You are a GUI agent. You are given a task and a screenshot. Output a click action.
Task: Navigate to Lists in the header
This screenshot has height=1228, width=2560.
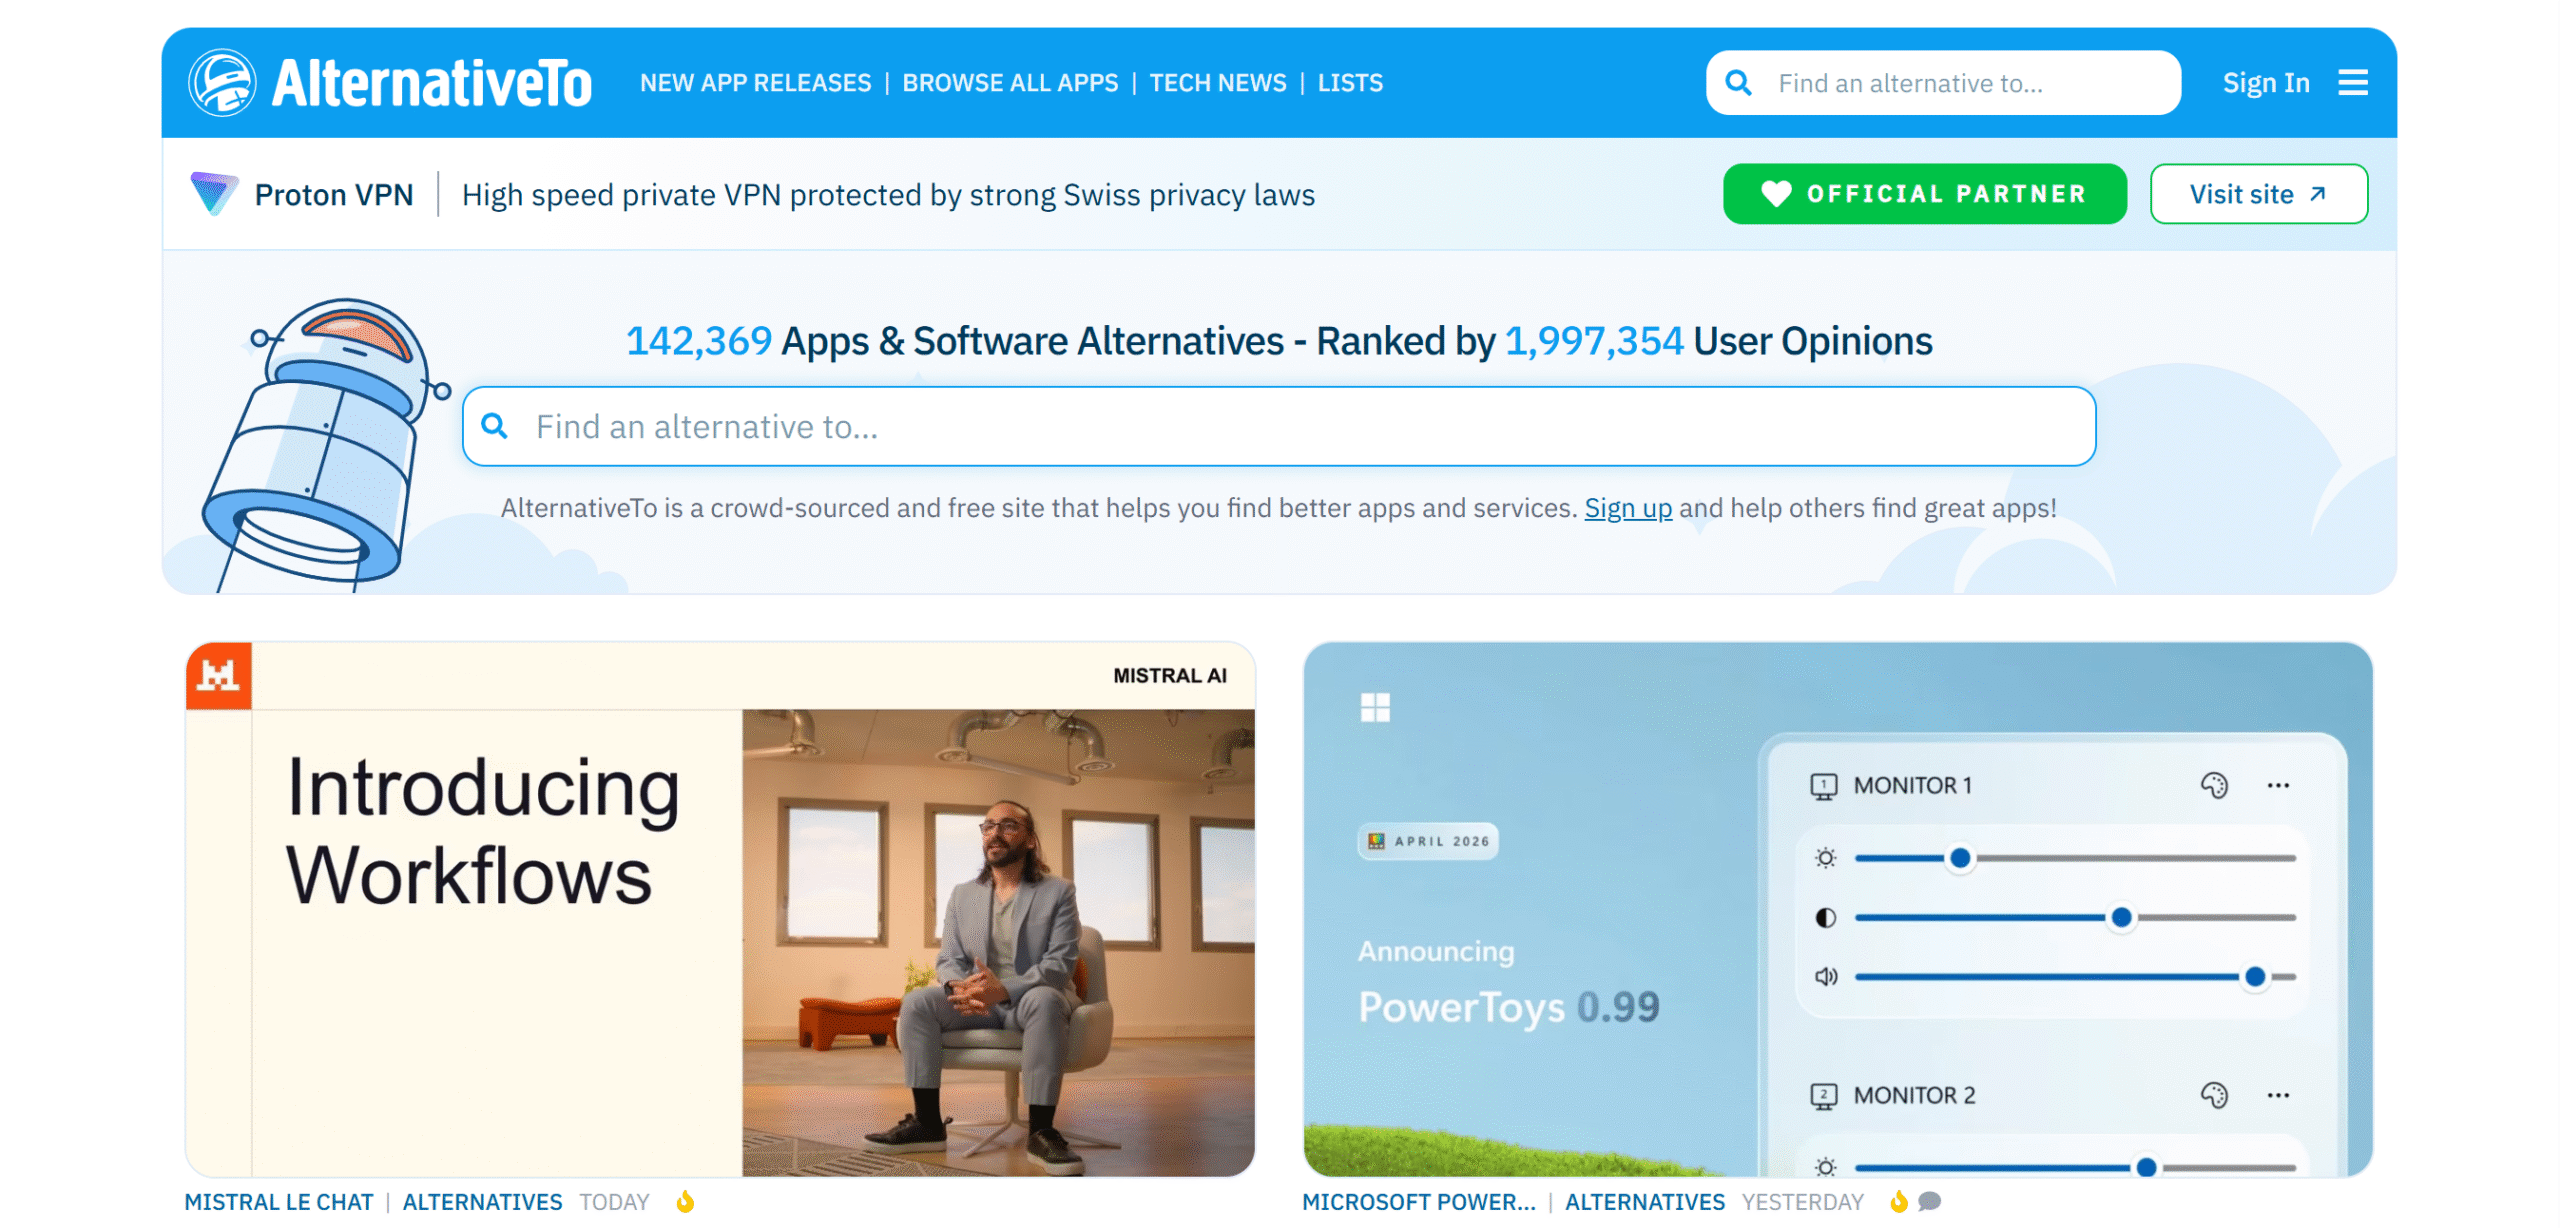(1350, 83)
